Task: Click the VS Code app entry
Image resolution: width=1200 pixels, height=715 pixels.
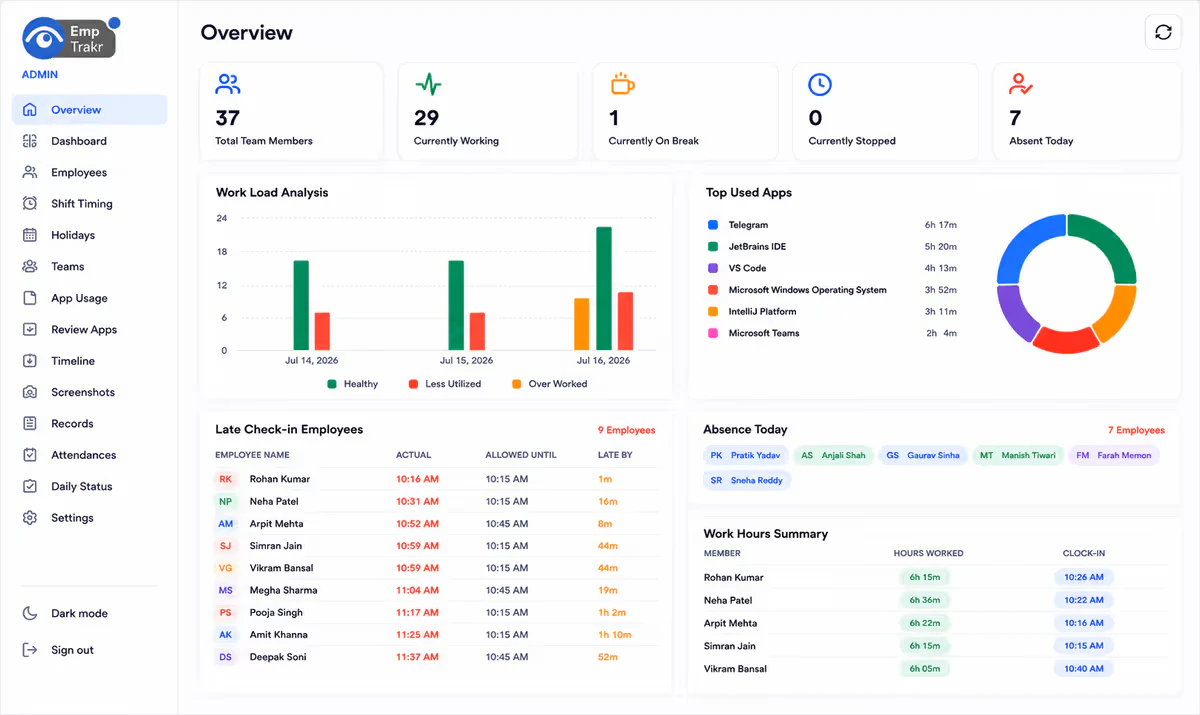Action: click(x=747, y=268)
